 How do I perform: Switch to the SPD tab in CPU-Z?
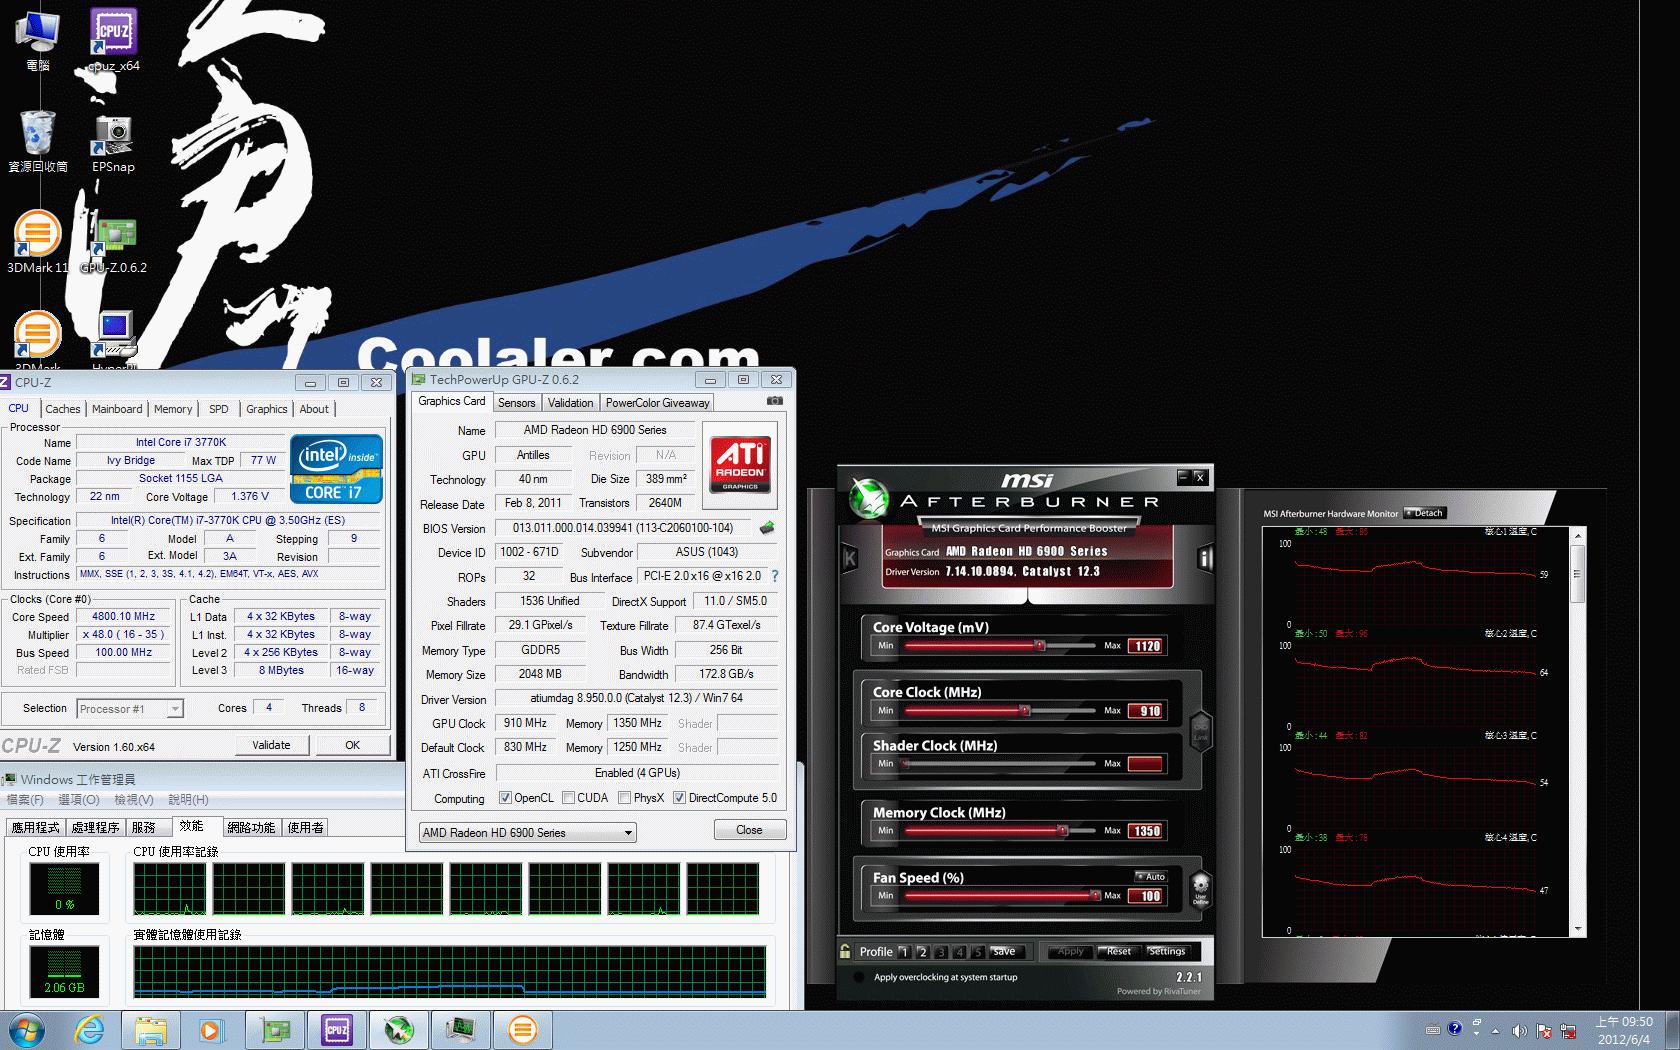(x=219, y=409)
